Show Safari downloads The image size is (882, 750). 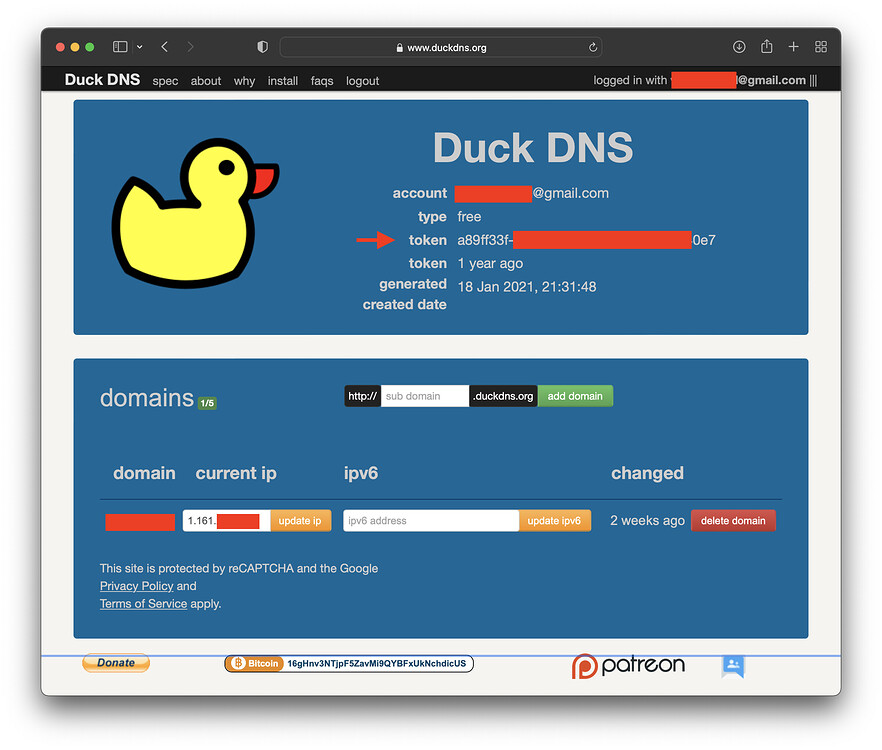pos(739,47)
